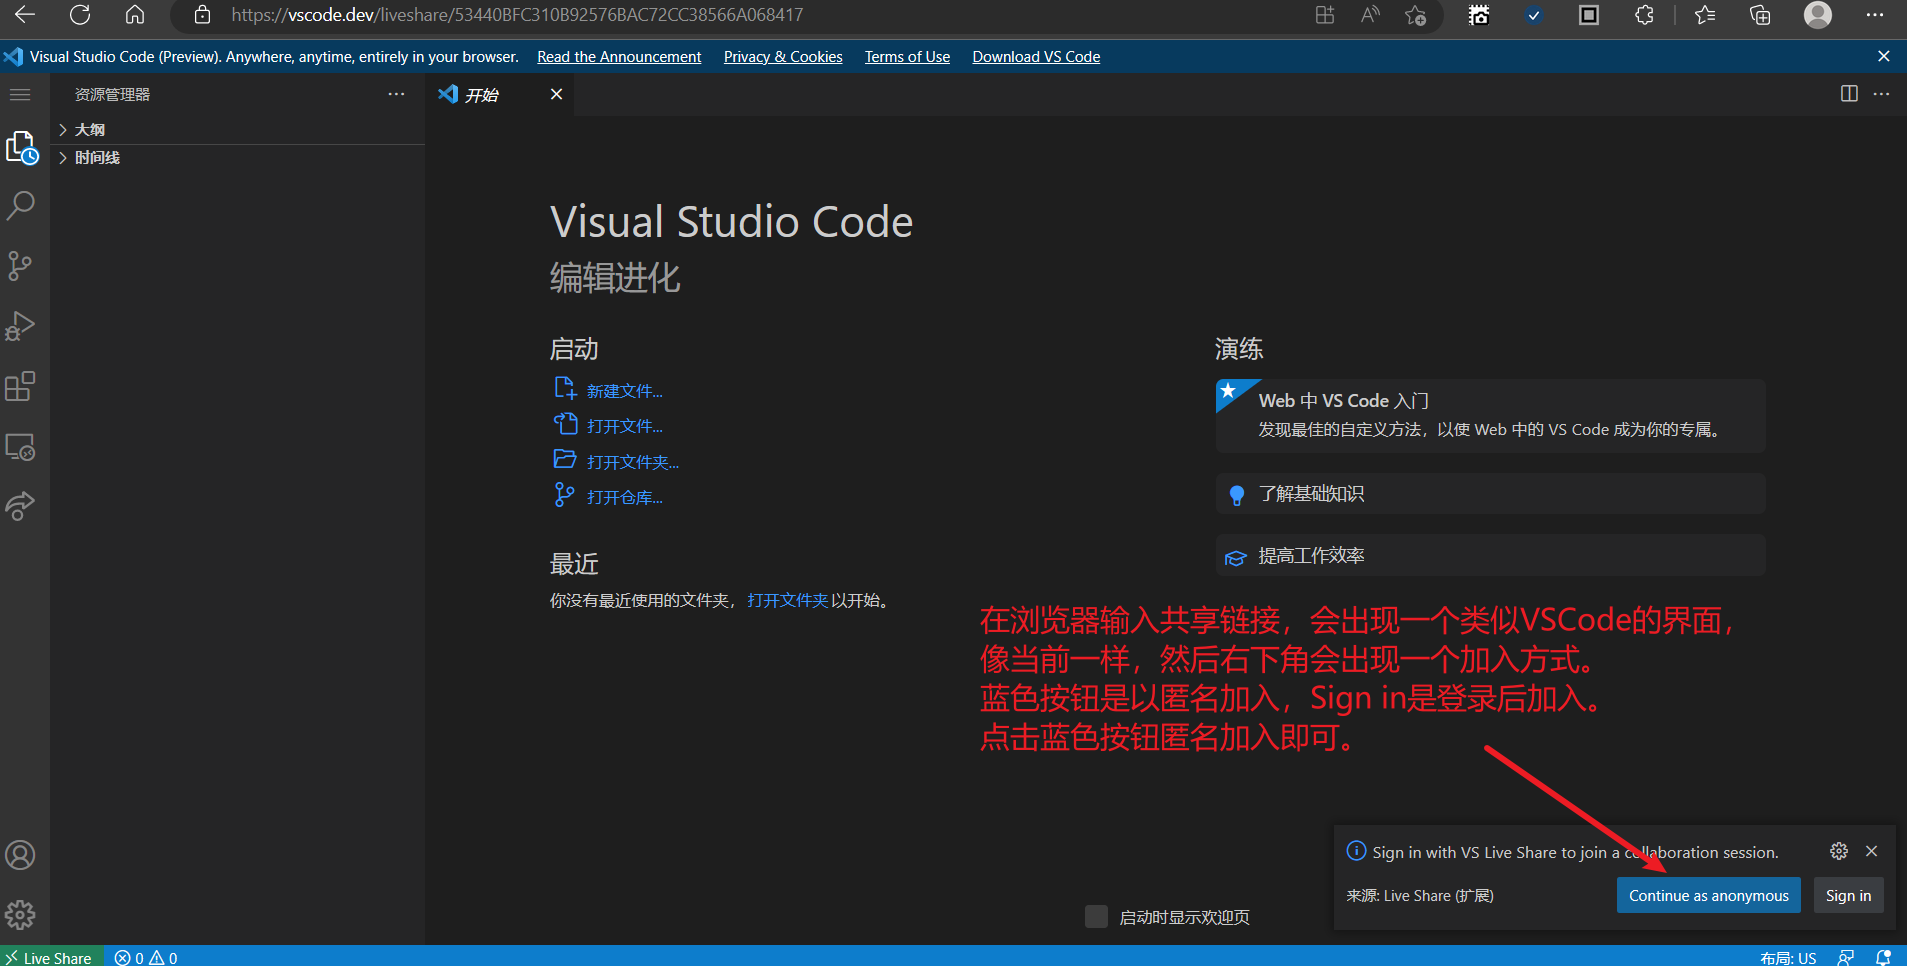Image resolution: width=1907 pixels, height=966 pixels.
Task: Open the Explorer view in activity bar
Action: [x=21, y=148]
